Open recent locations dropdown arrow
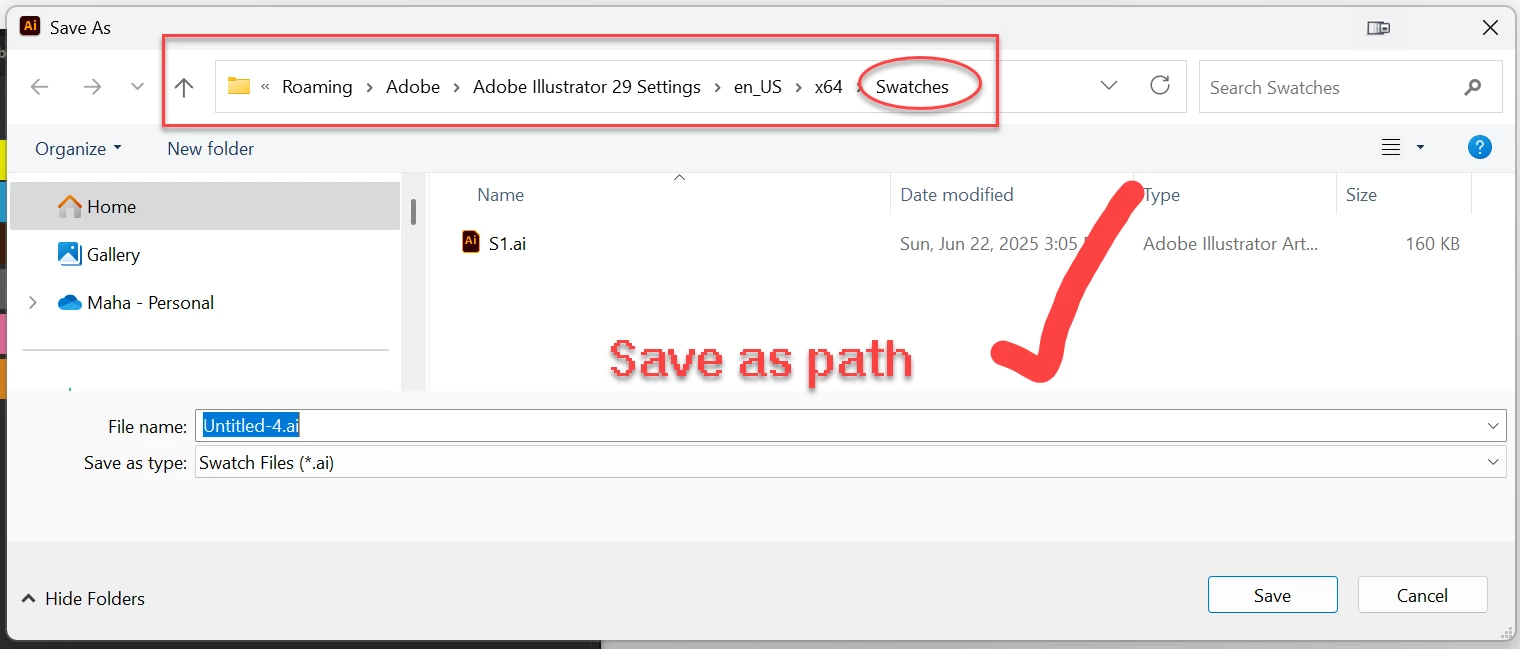Viewport: 1520px width, 649px height. 138,87
